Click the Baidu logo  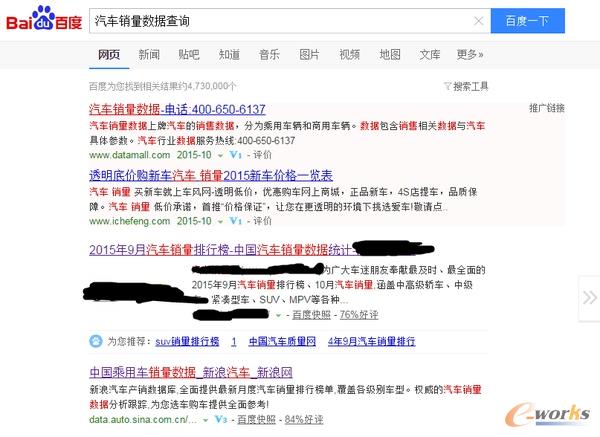[x=44, y=20]
